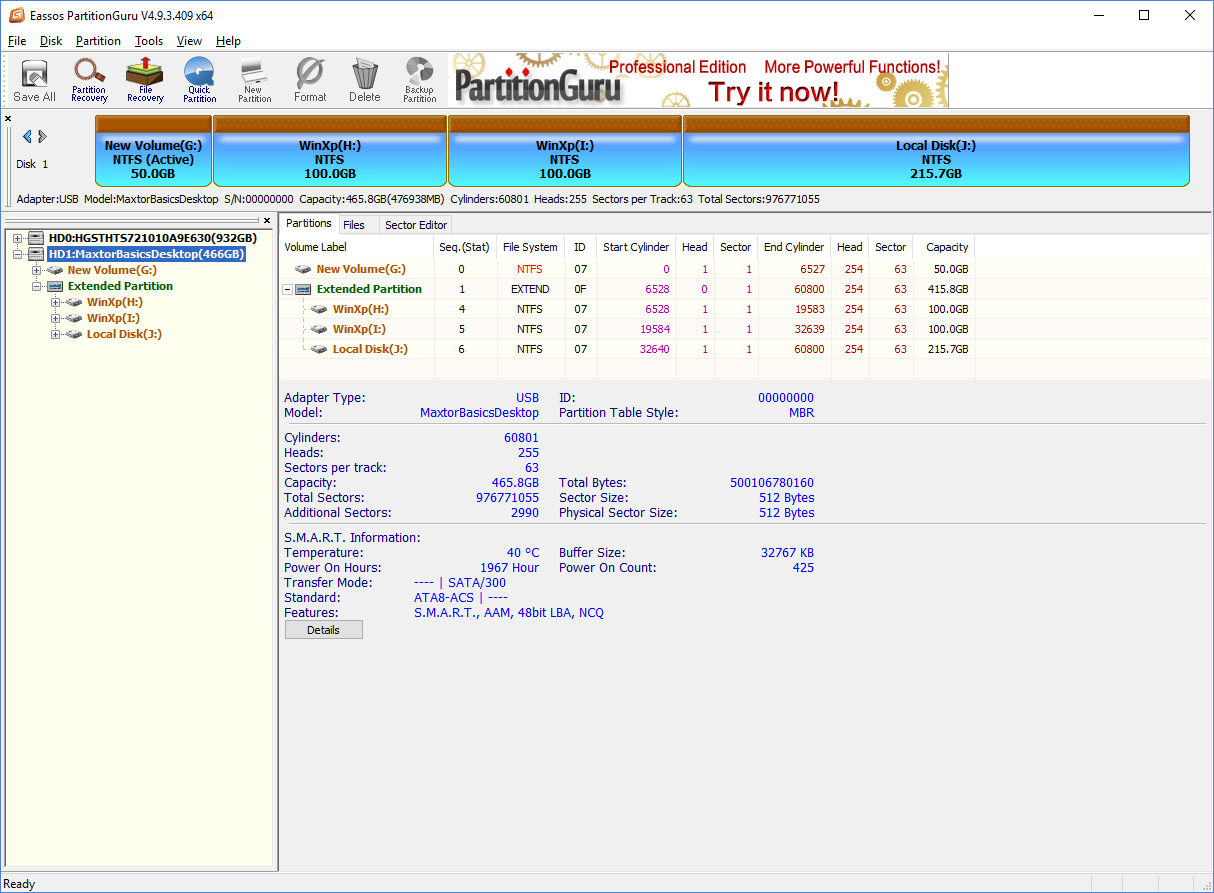Click the Details button under S.M.A.R.T. info

pos(323,630)
